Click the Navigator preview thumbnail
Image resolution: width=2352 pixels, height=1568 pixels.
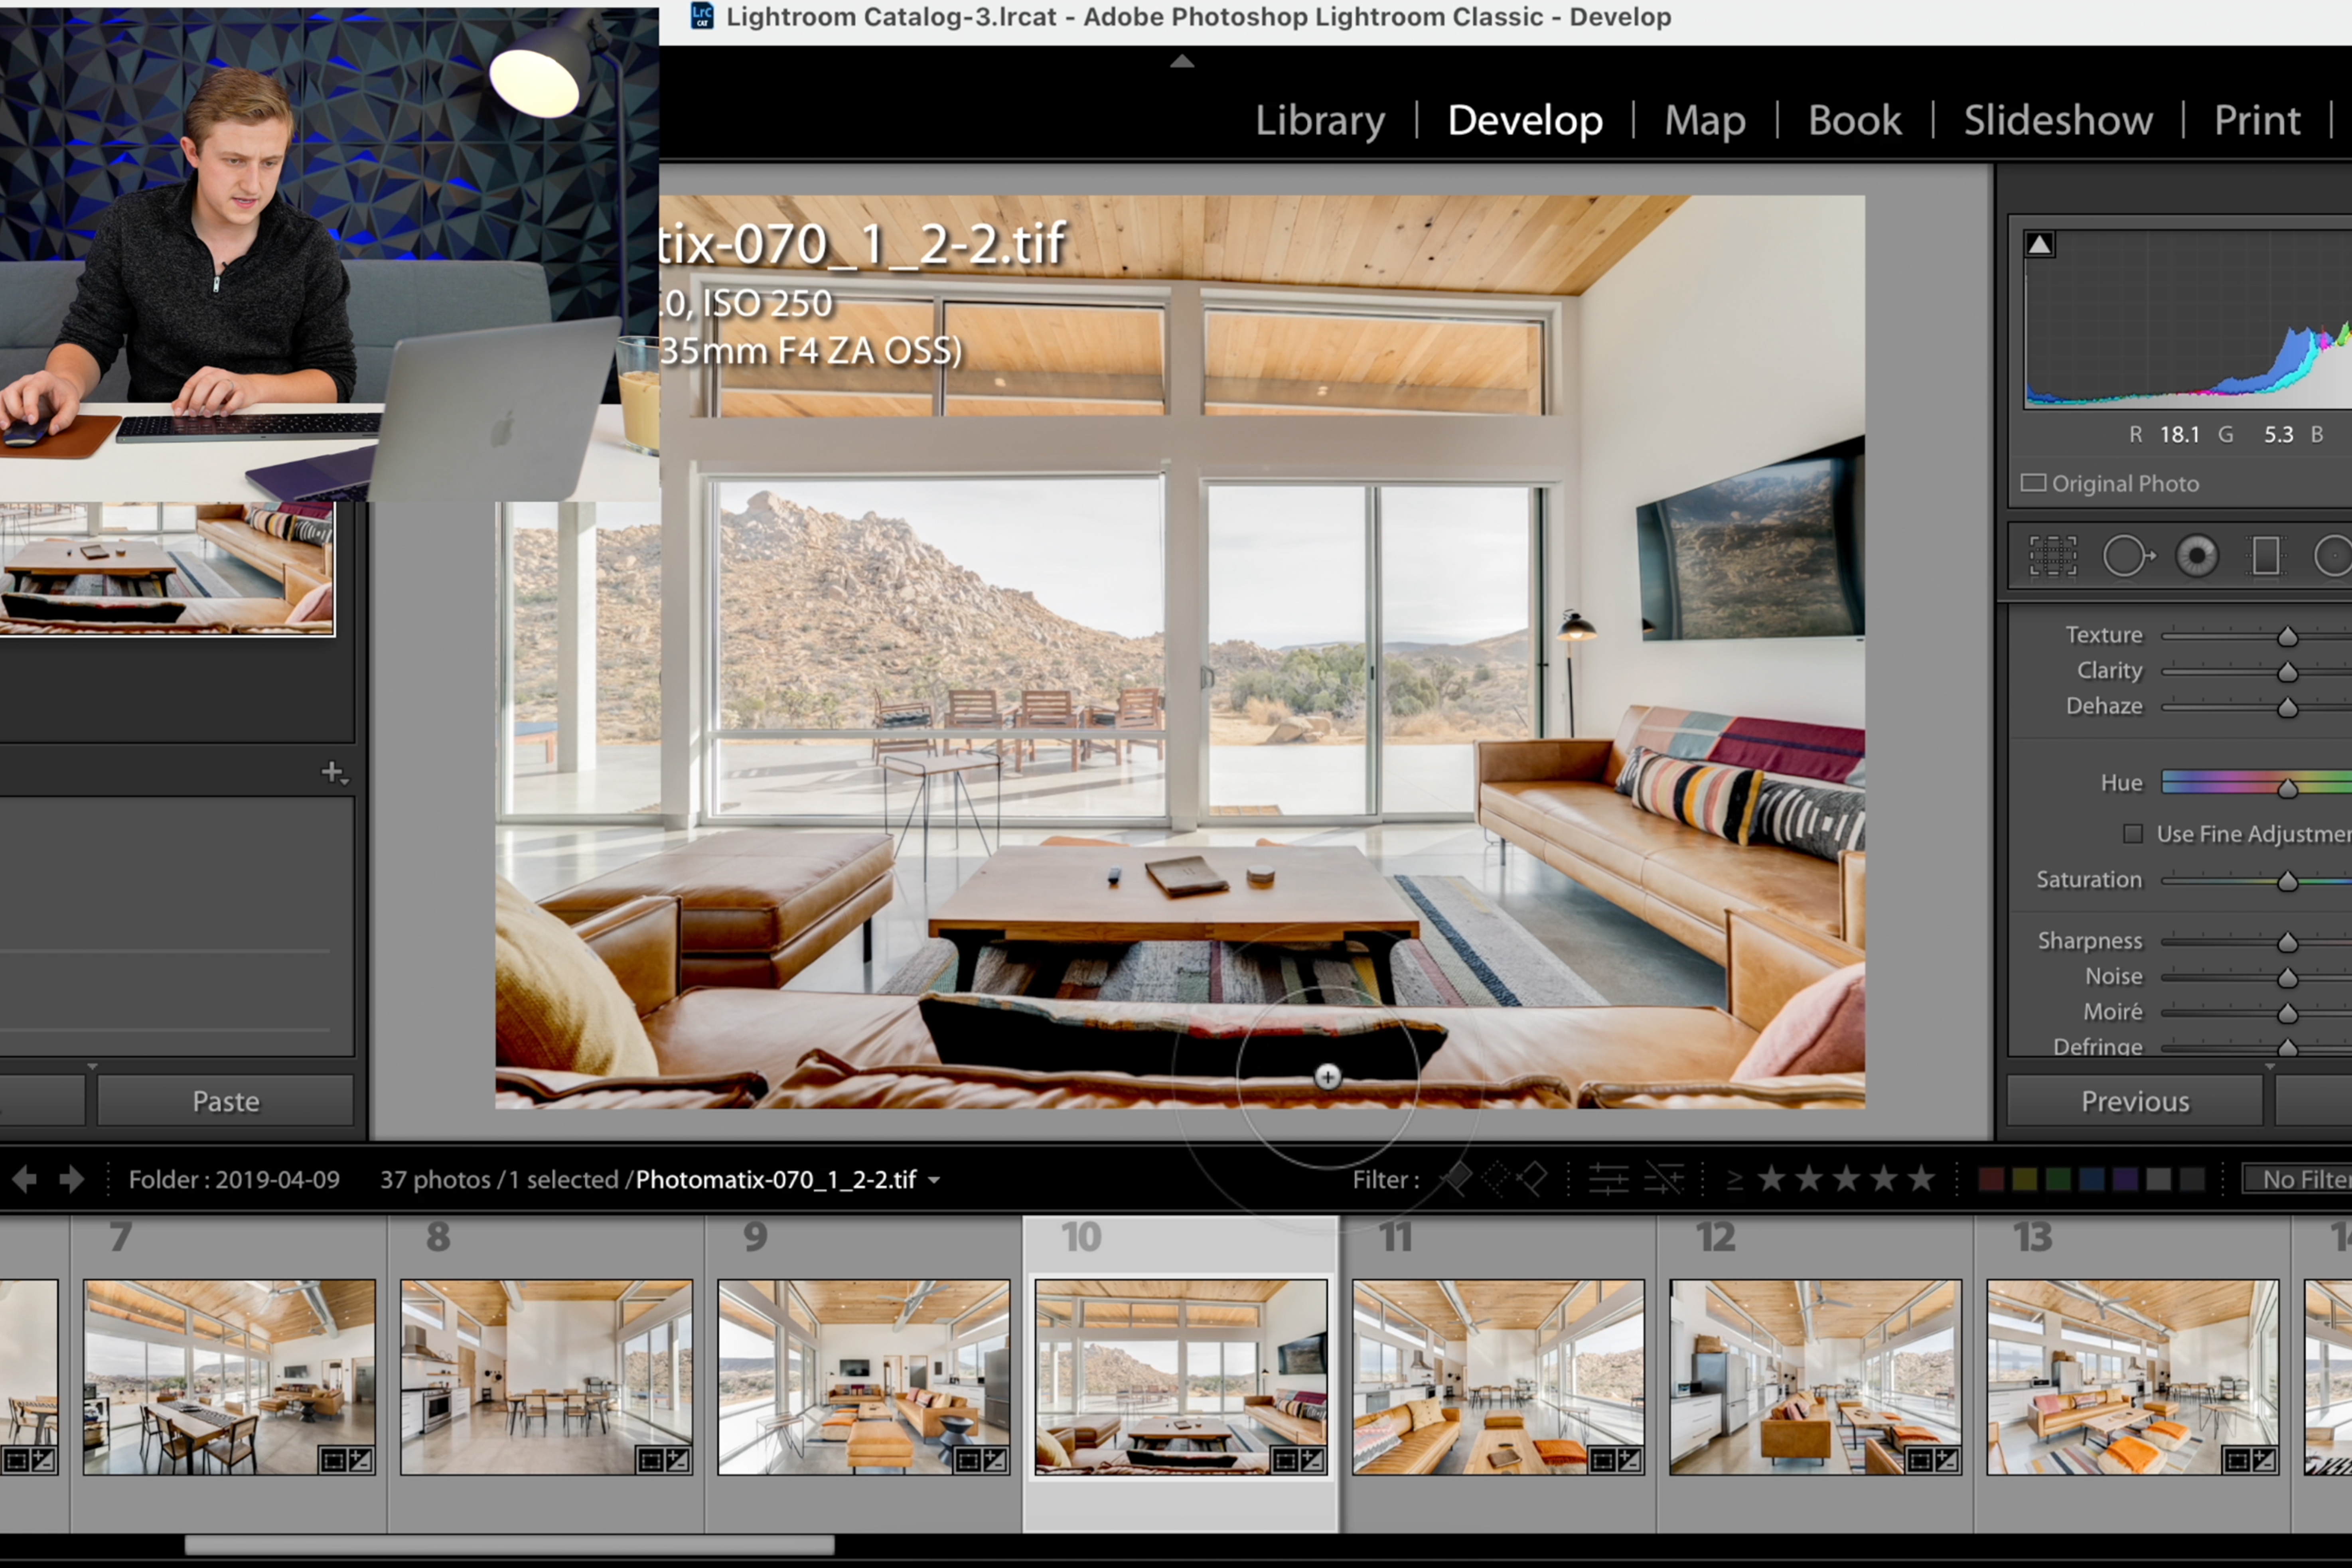point(167,568)
